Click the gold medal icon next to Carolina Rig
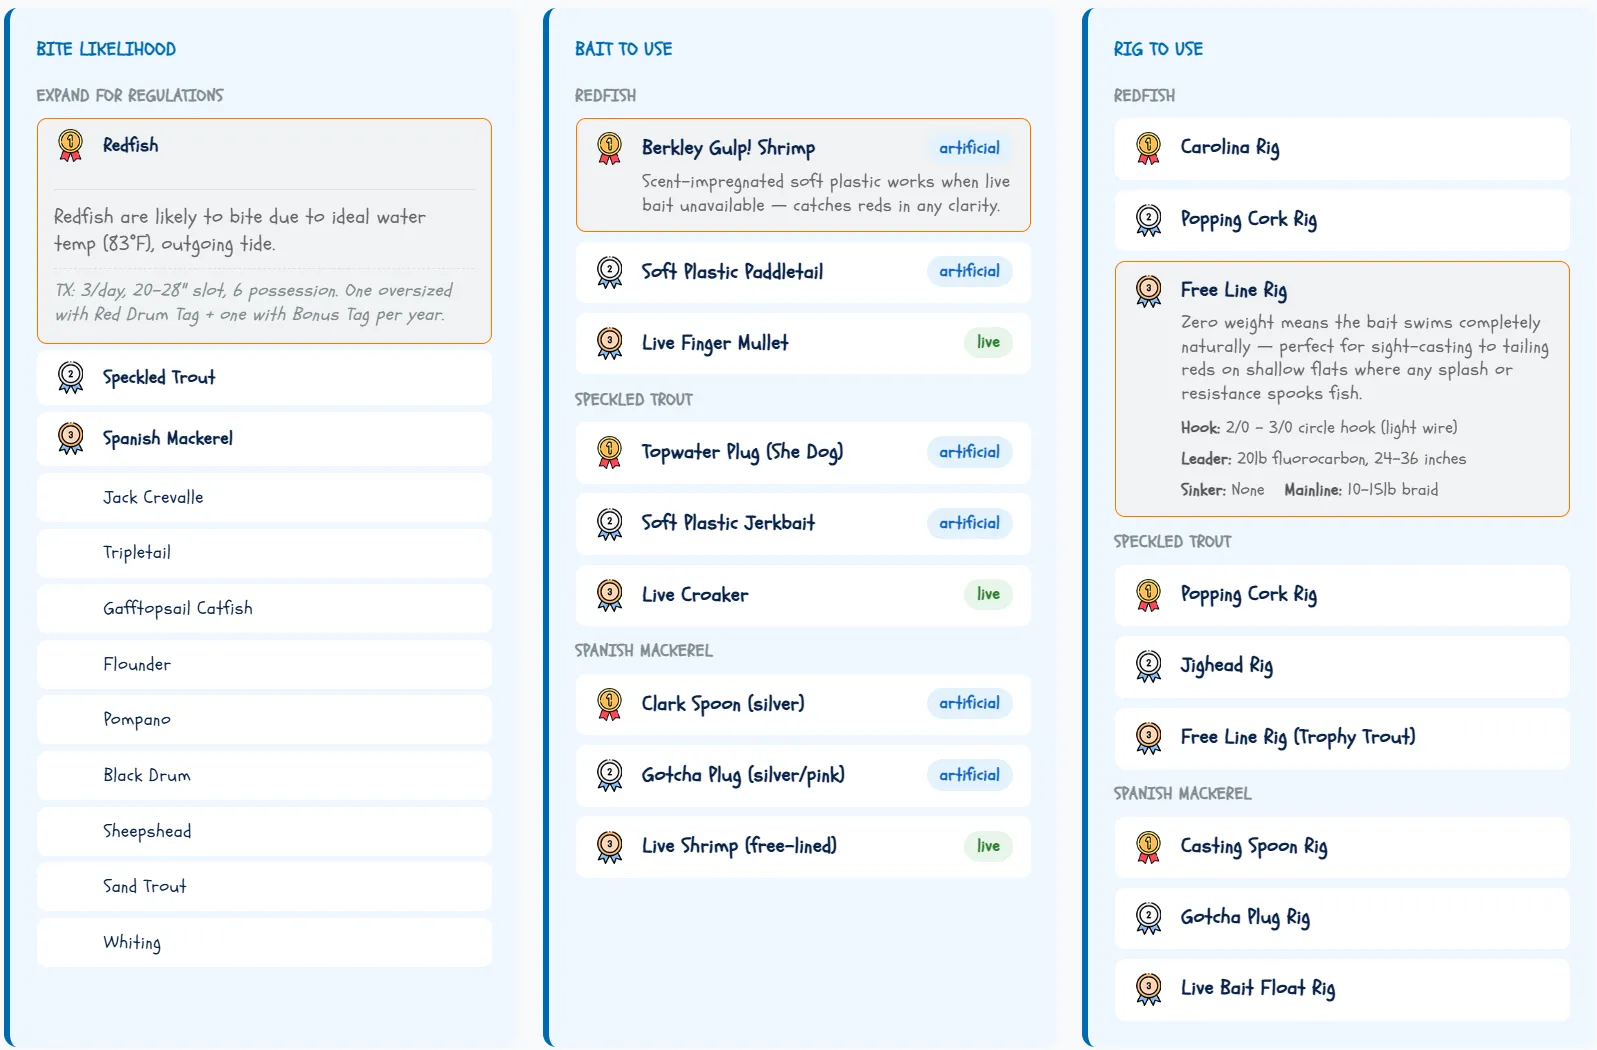 [x=1148, y=148]
